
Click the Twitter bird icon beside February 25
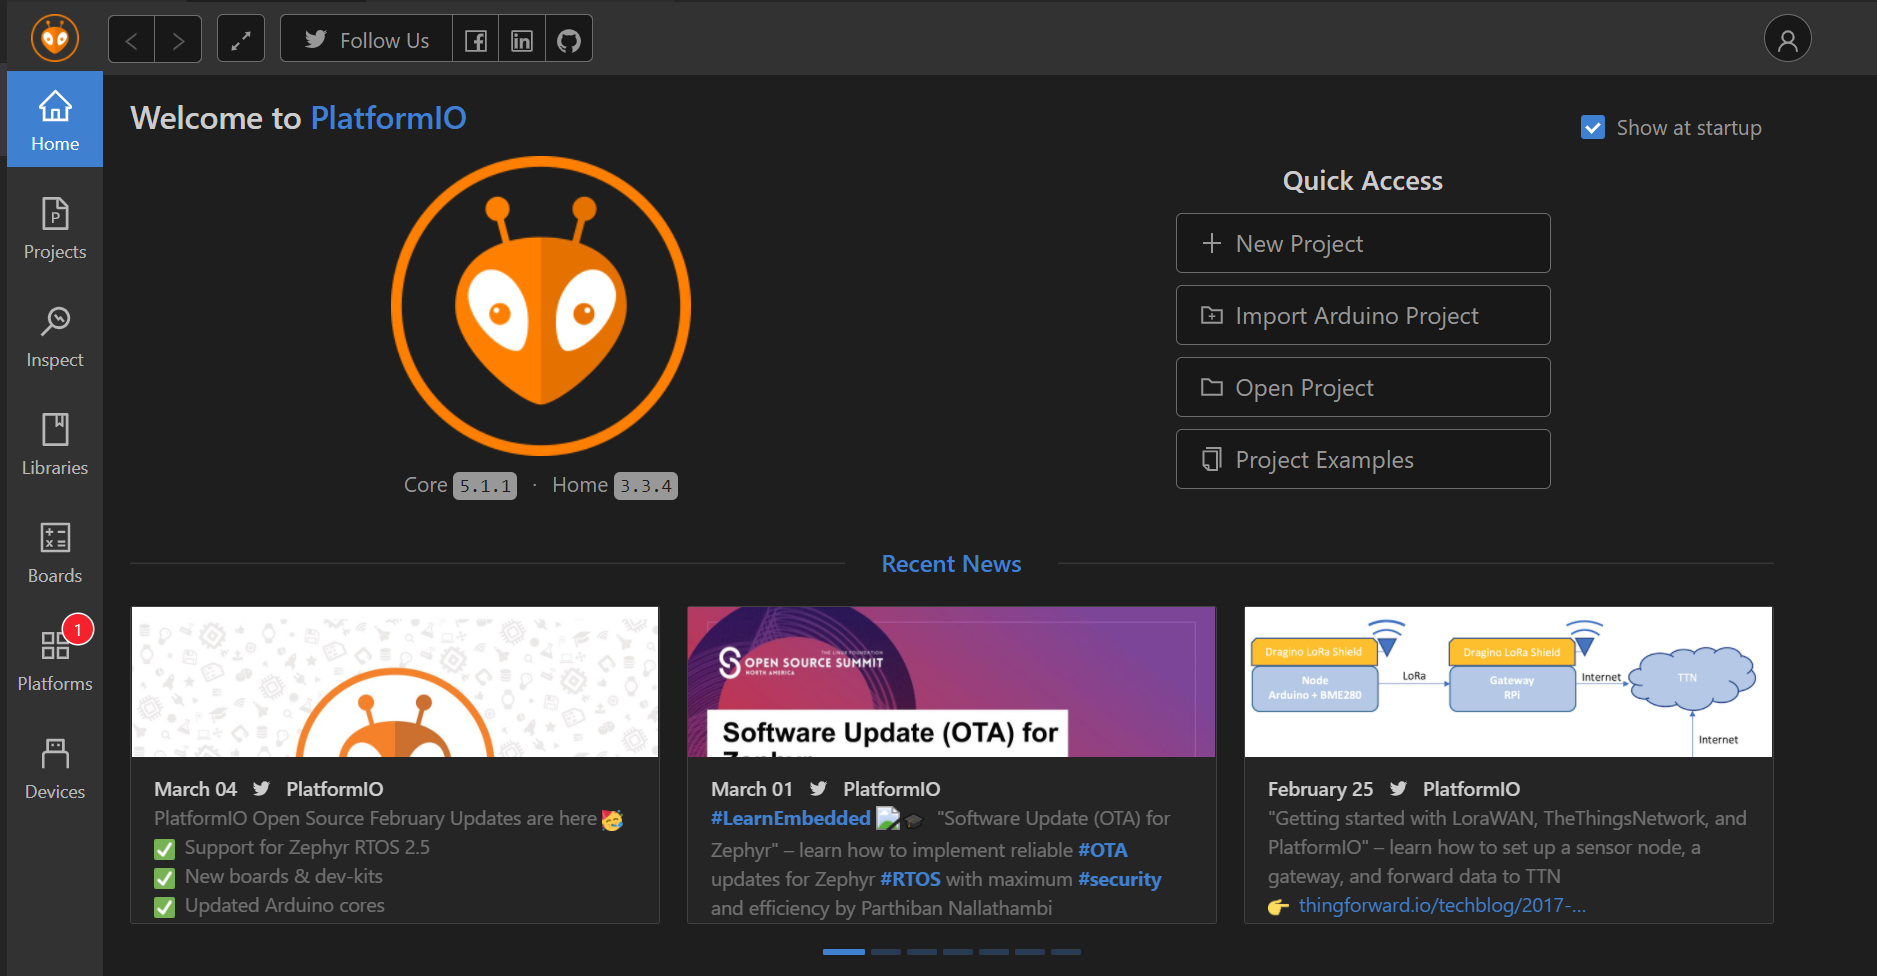point(1399,789)
